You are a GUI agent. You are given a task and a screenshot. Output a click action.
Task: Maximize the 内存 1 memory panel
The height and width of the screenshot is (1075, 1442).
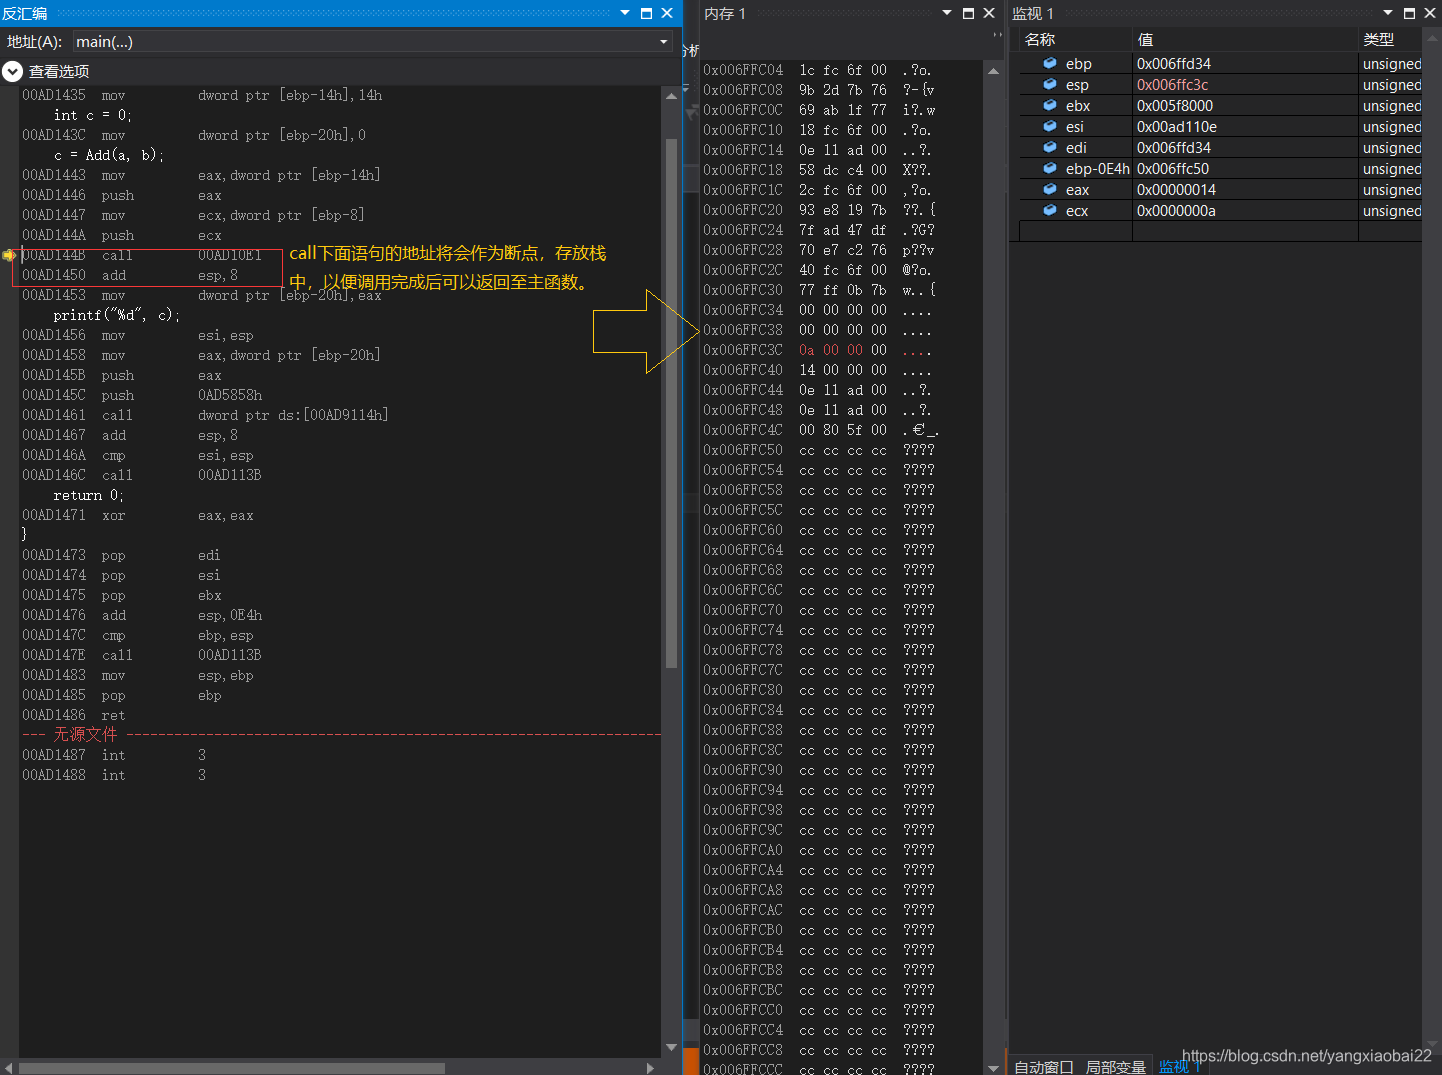coord(968,13)
